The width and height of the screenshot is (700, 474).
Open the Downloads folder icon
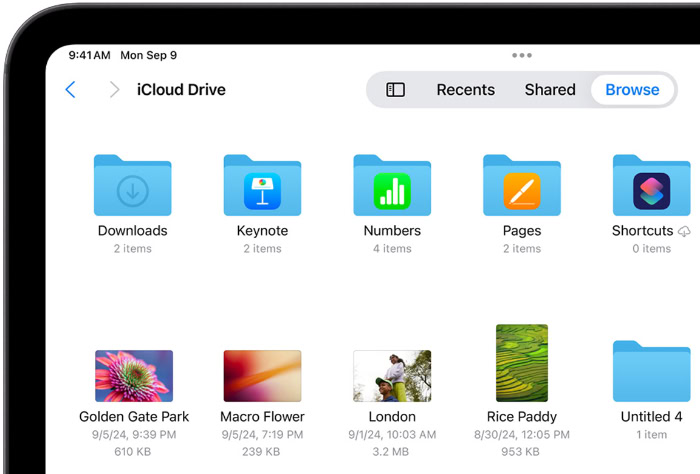click(x=133, y=185)
